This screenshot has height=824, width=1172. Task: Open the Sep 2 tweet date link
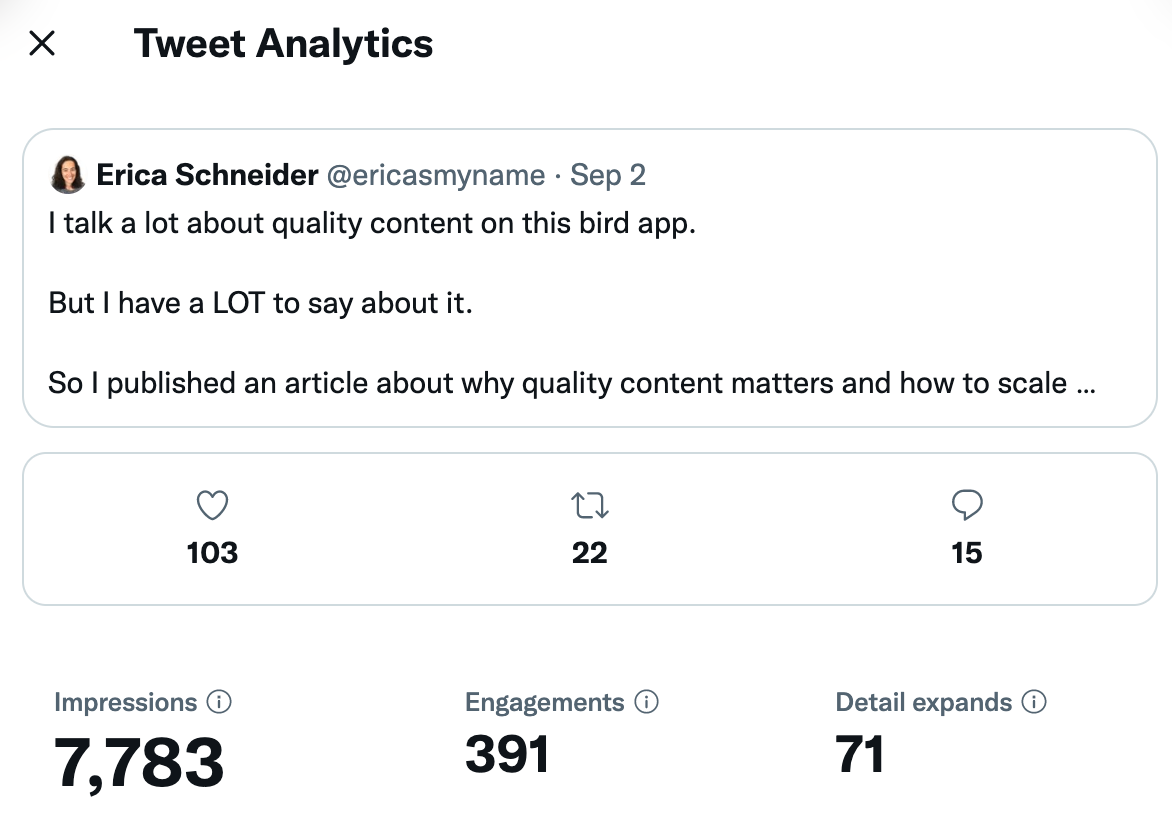[x=608, y=176]
